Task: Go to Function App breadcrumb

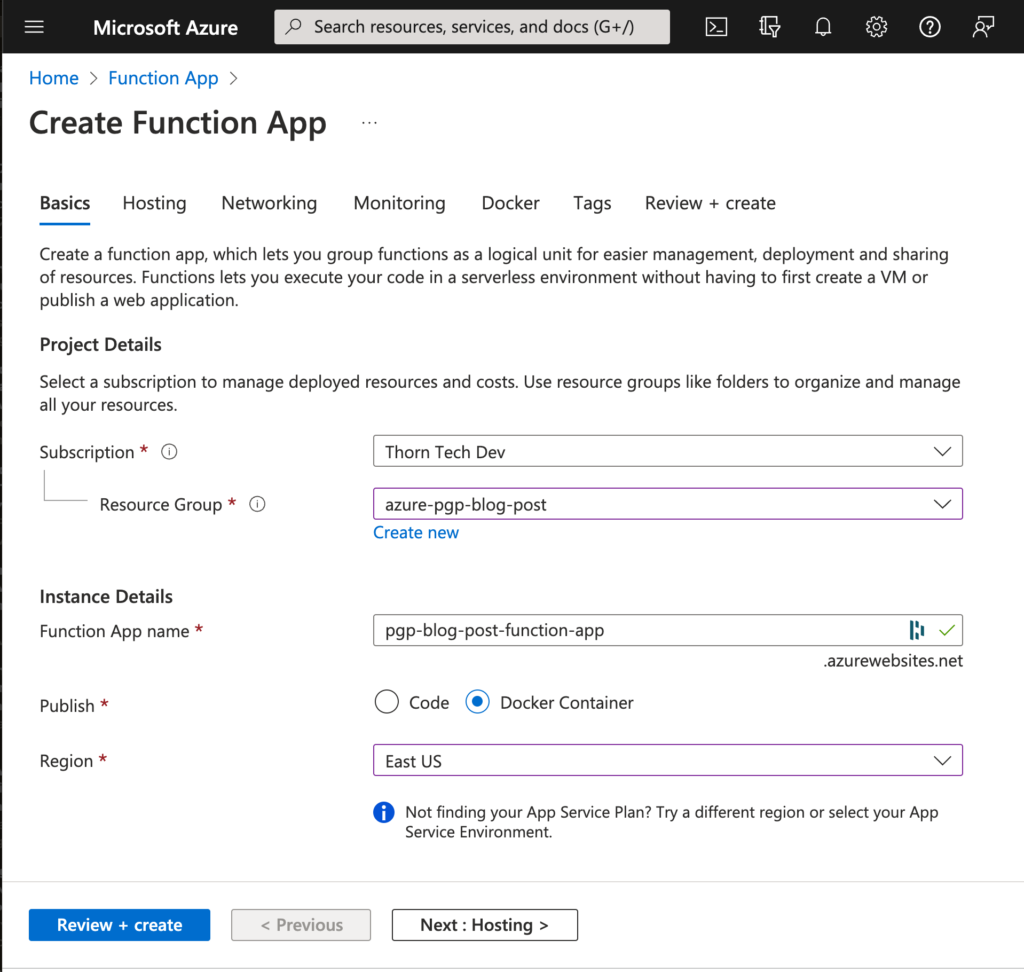Action: (163, 78)
